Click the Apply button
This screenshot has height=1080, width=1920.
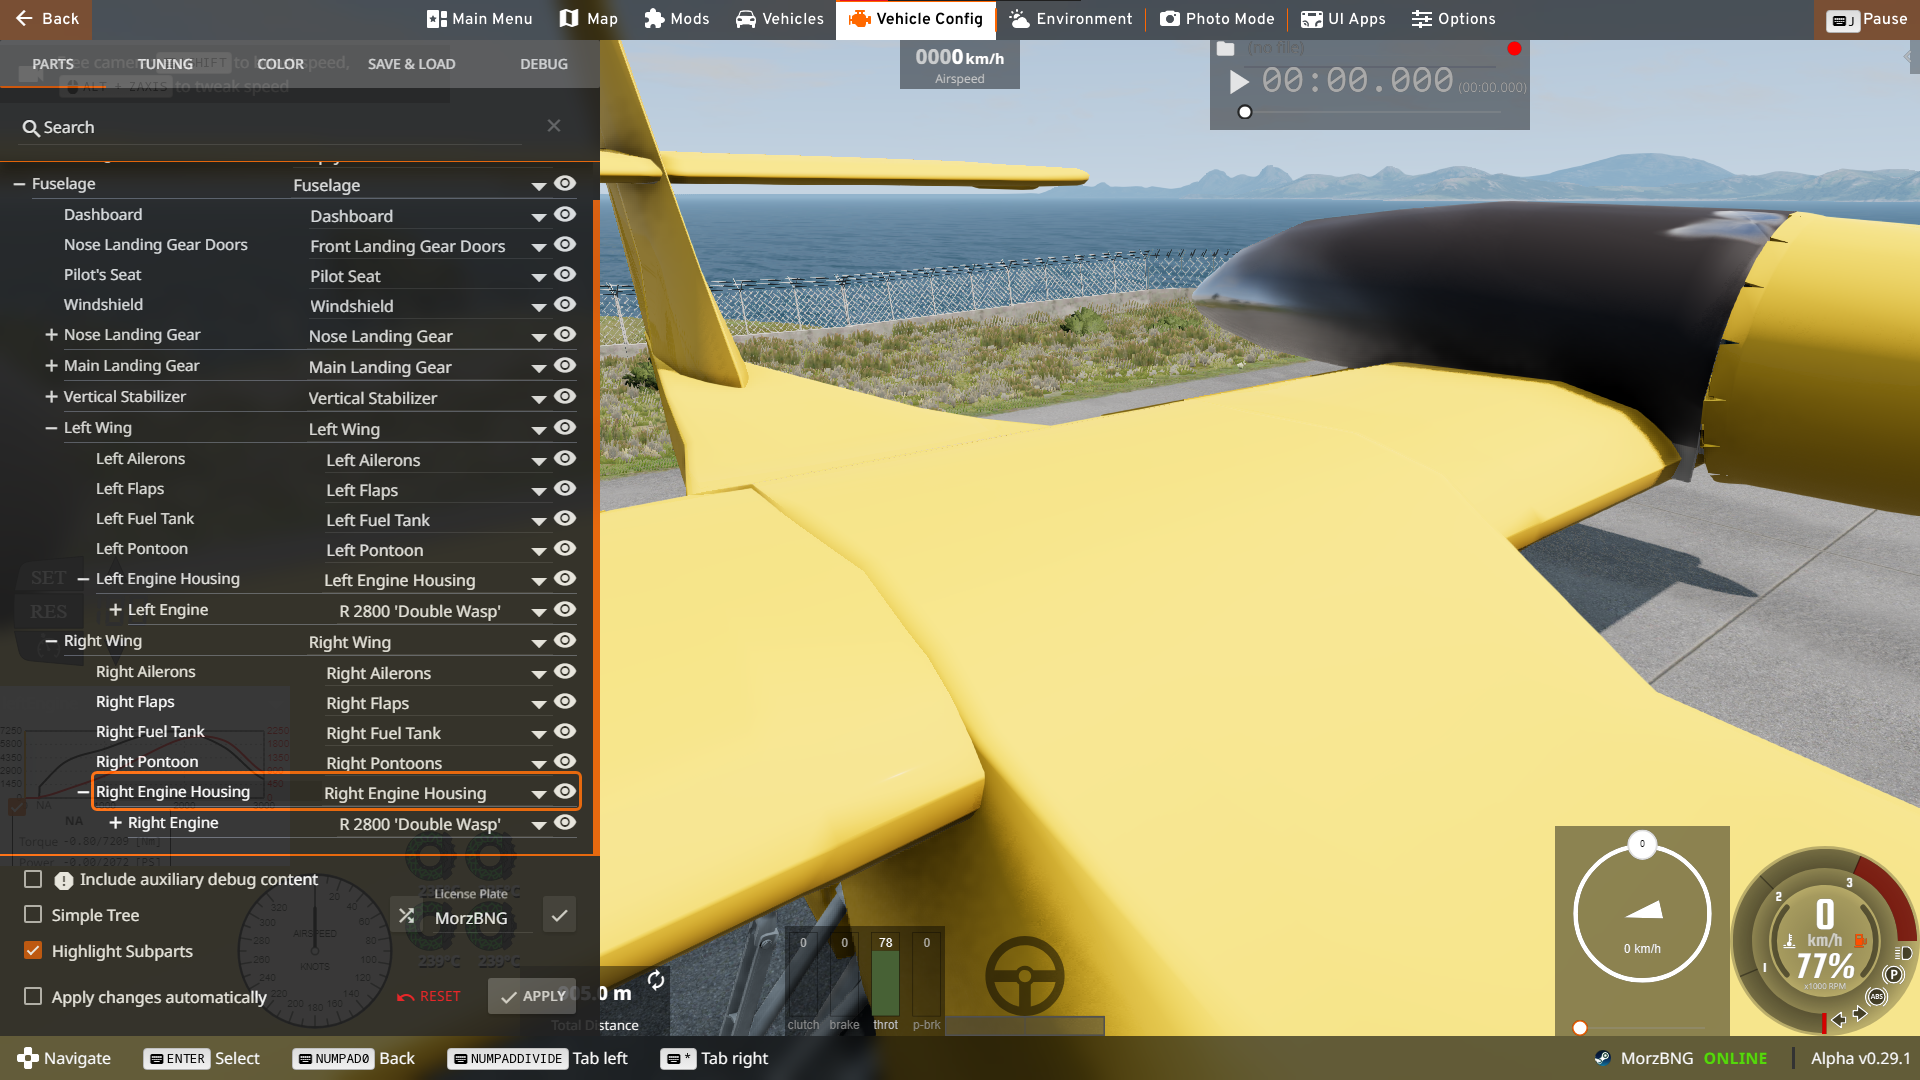[533, 996]
